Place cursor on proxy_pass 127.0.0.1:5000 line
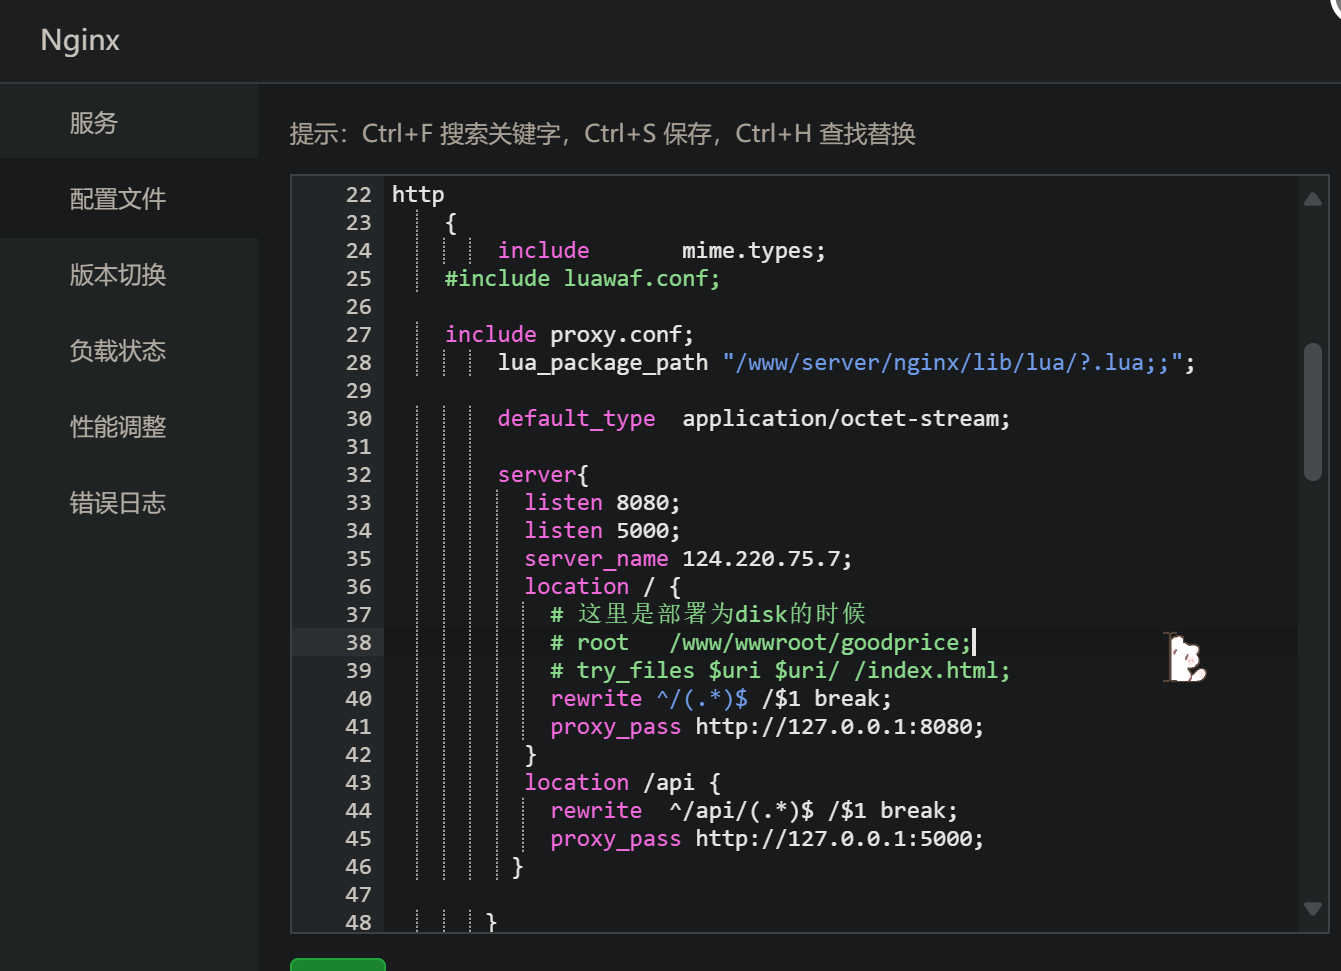 click(x=766, y=839)
